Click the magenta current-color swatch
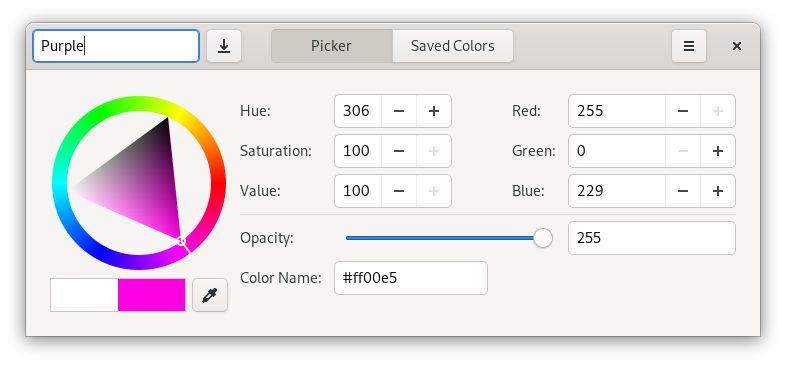The width and height of the screenshot is (786, 365). [152, 295]
